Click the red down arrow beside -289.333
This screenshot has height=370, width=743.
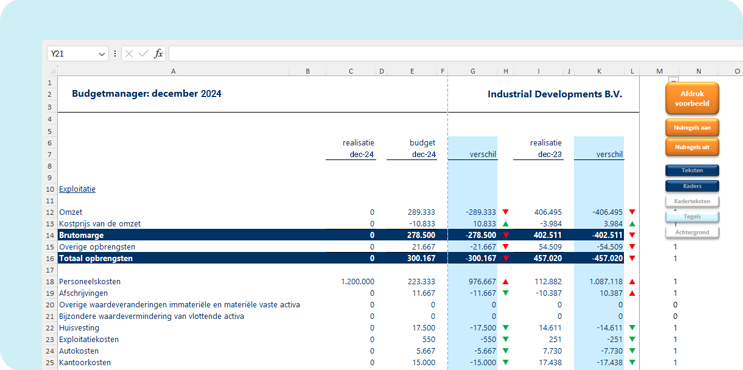[x=505, y=212]
